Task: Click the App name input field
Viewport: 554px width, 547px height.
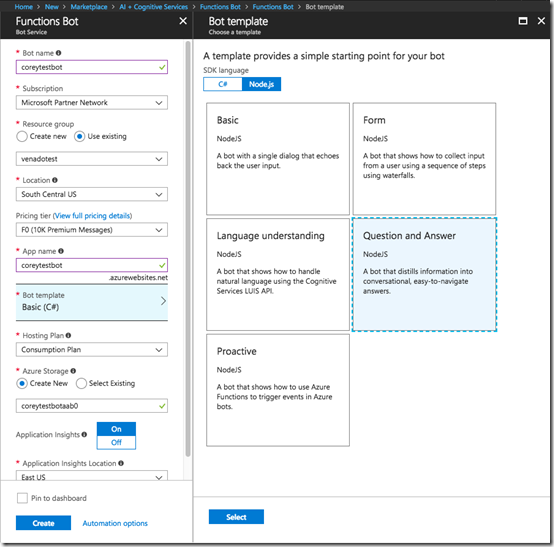Action: point(92,265)
